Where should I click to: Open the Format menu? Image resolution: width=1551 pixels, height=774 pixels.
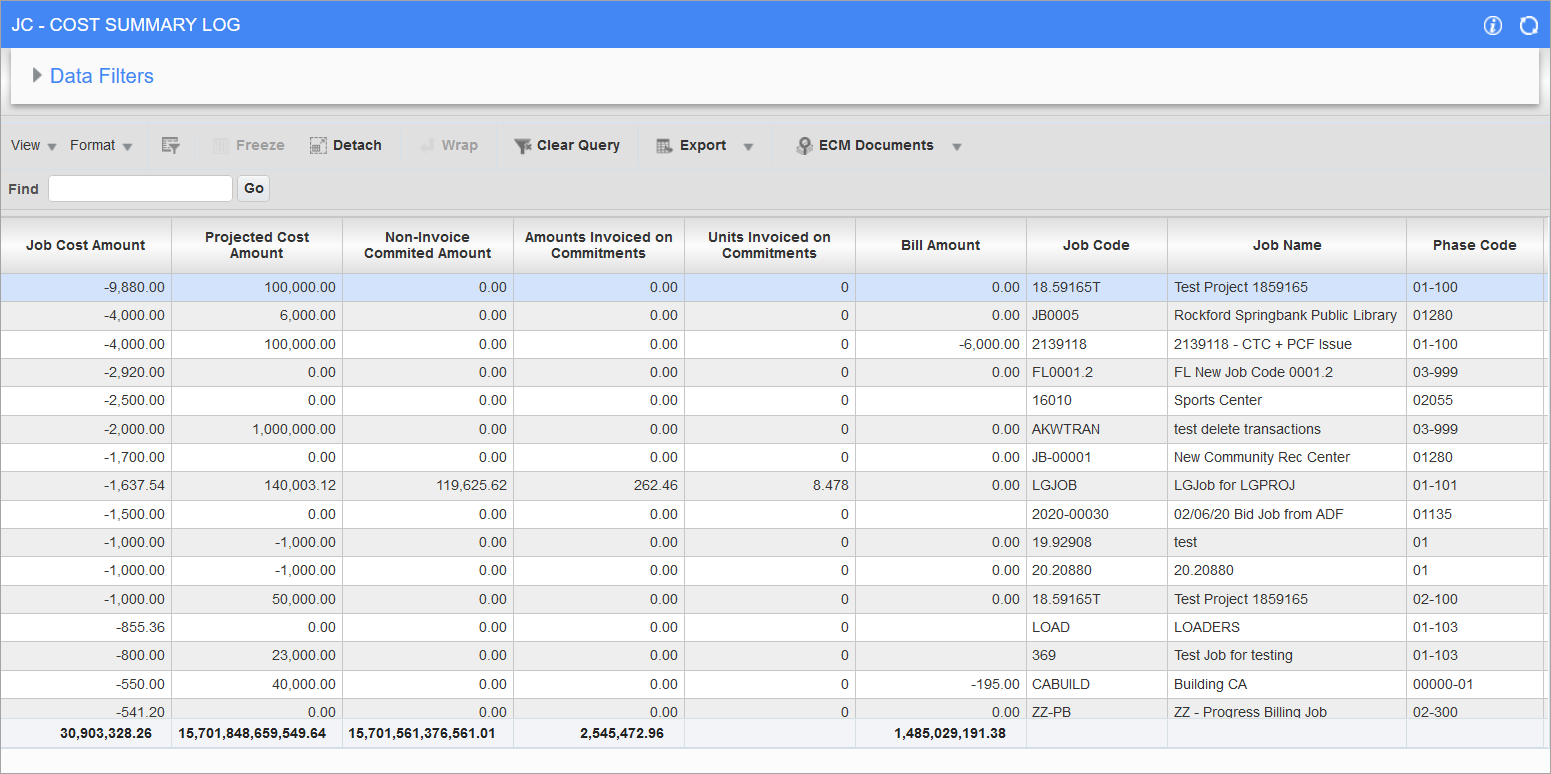(95, 145)
